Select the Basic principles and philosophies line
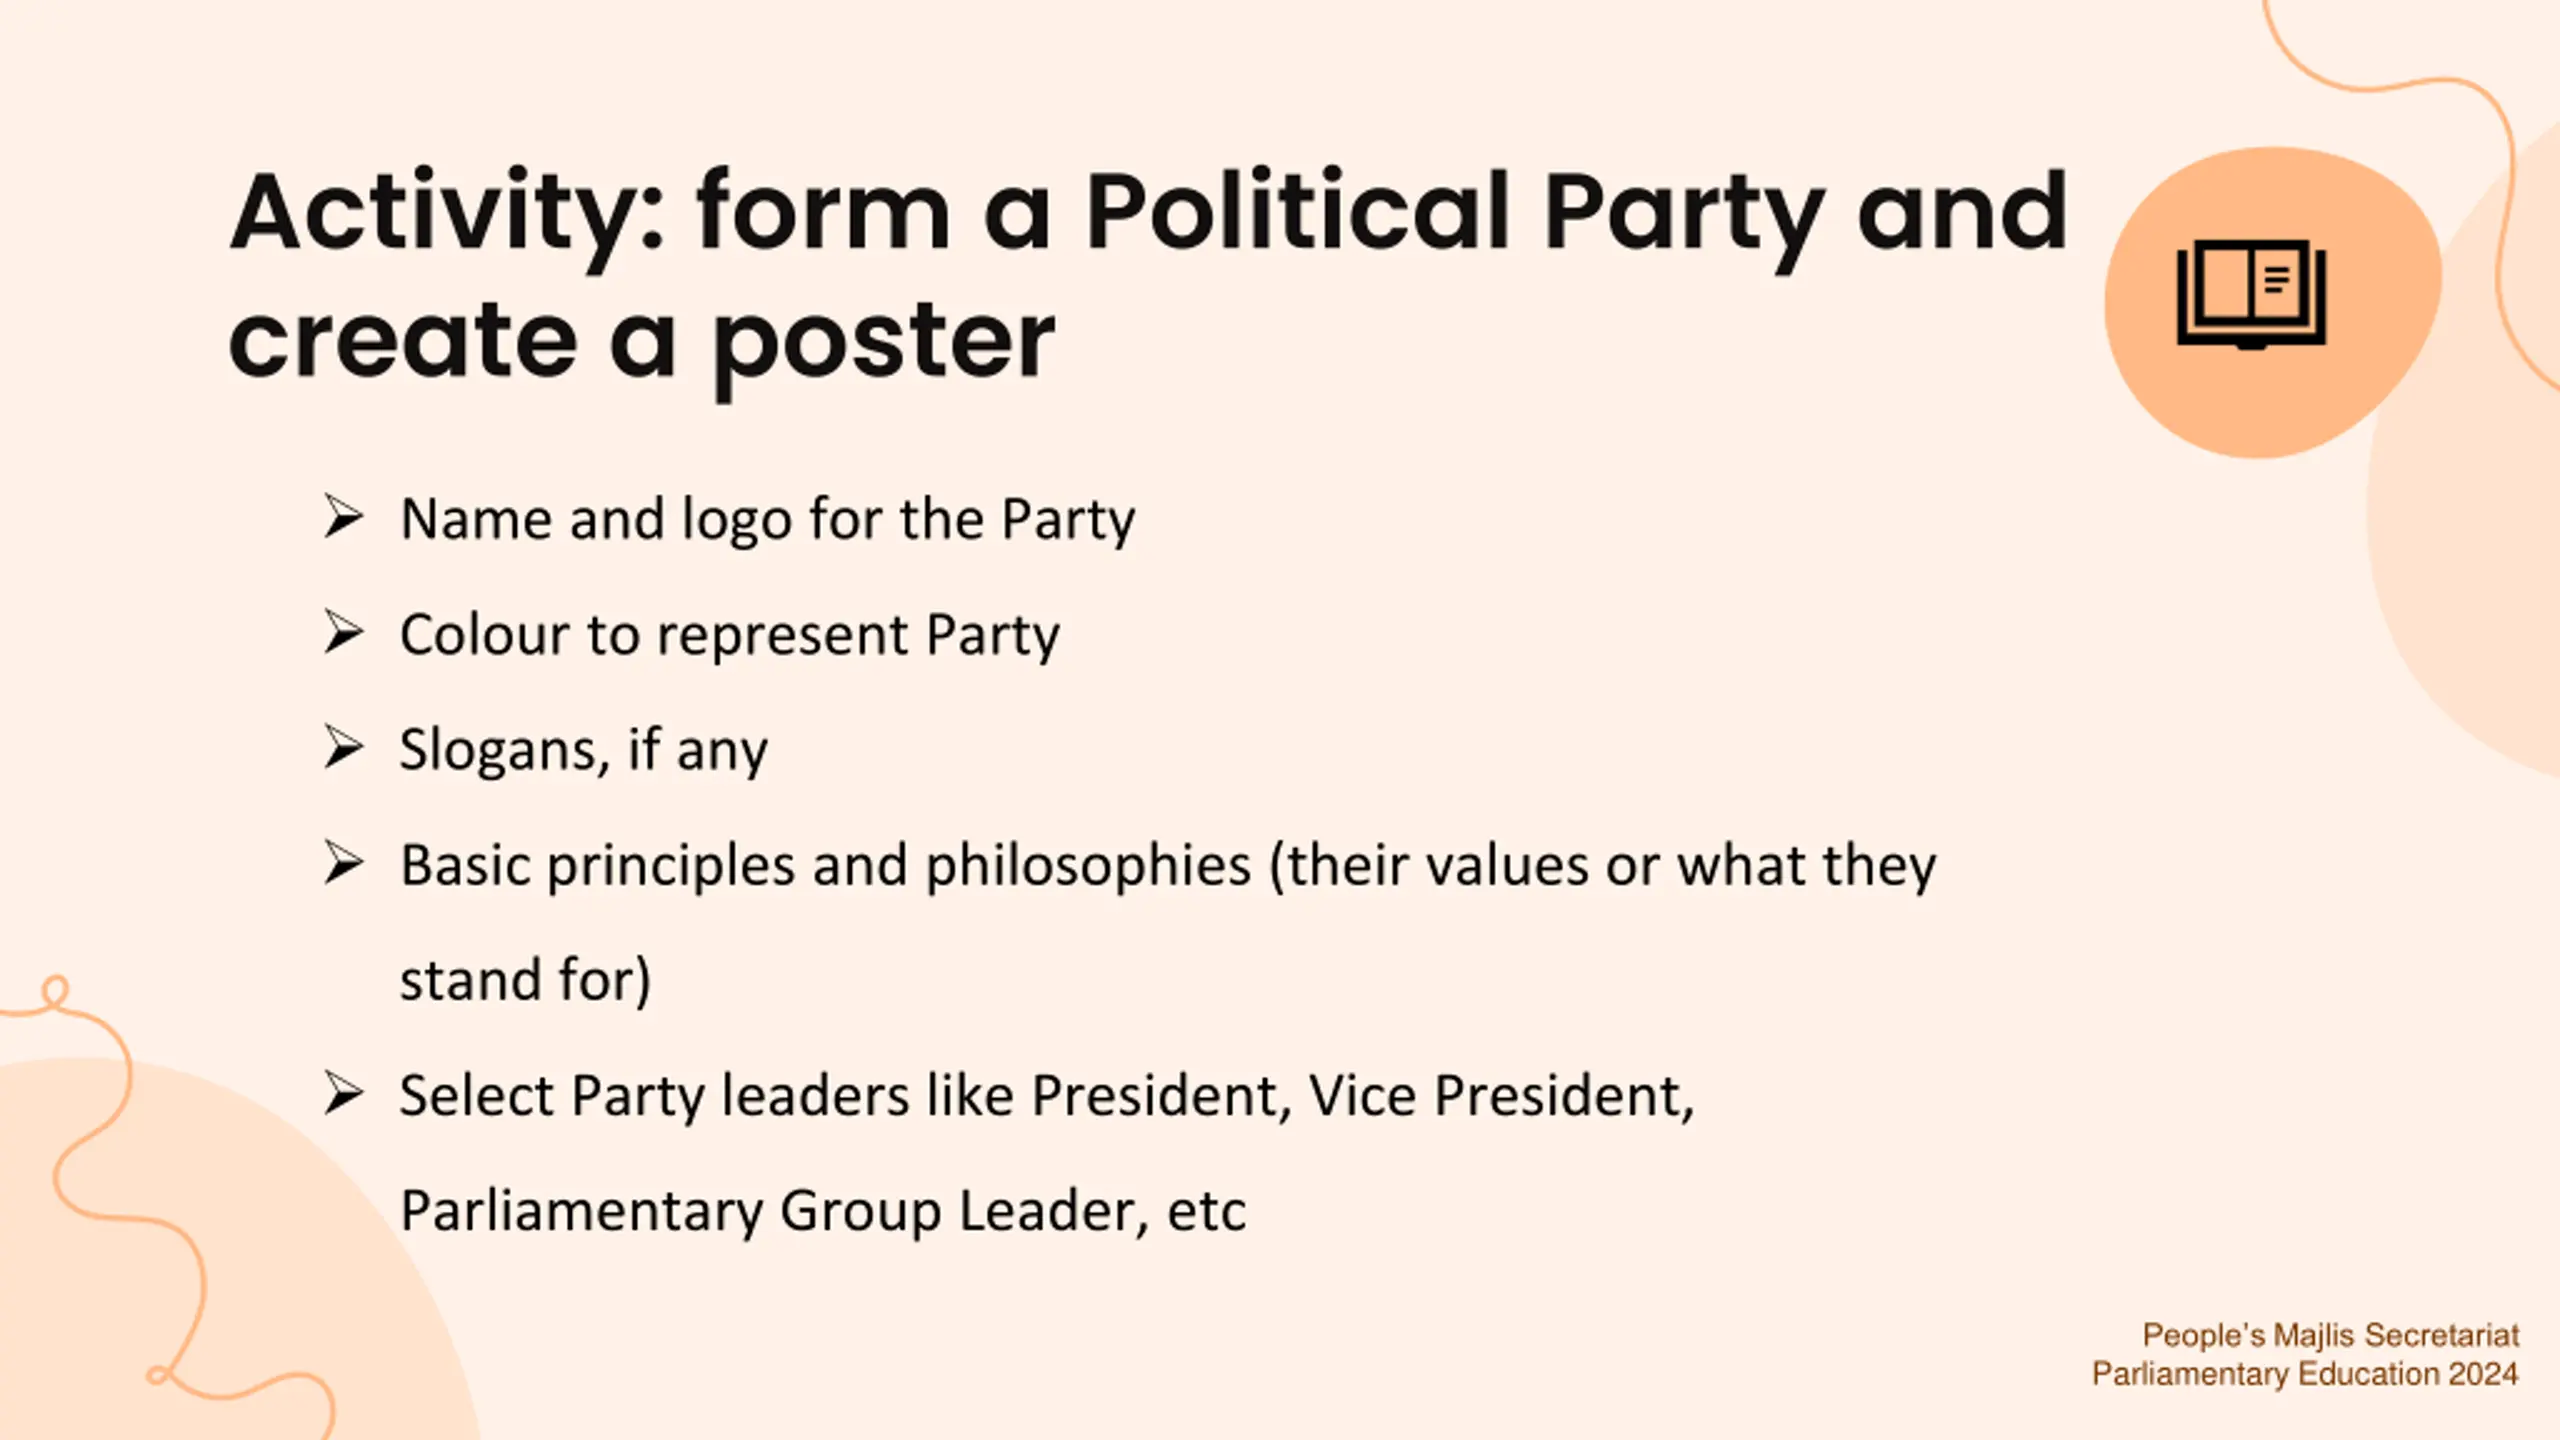The height and width of the screenshot is (1440, 2560). pyautogui.click(x=1168, y=866)
